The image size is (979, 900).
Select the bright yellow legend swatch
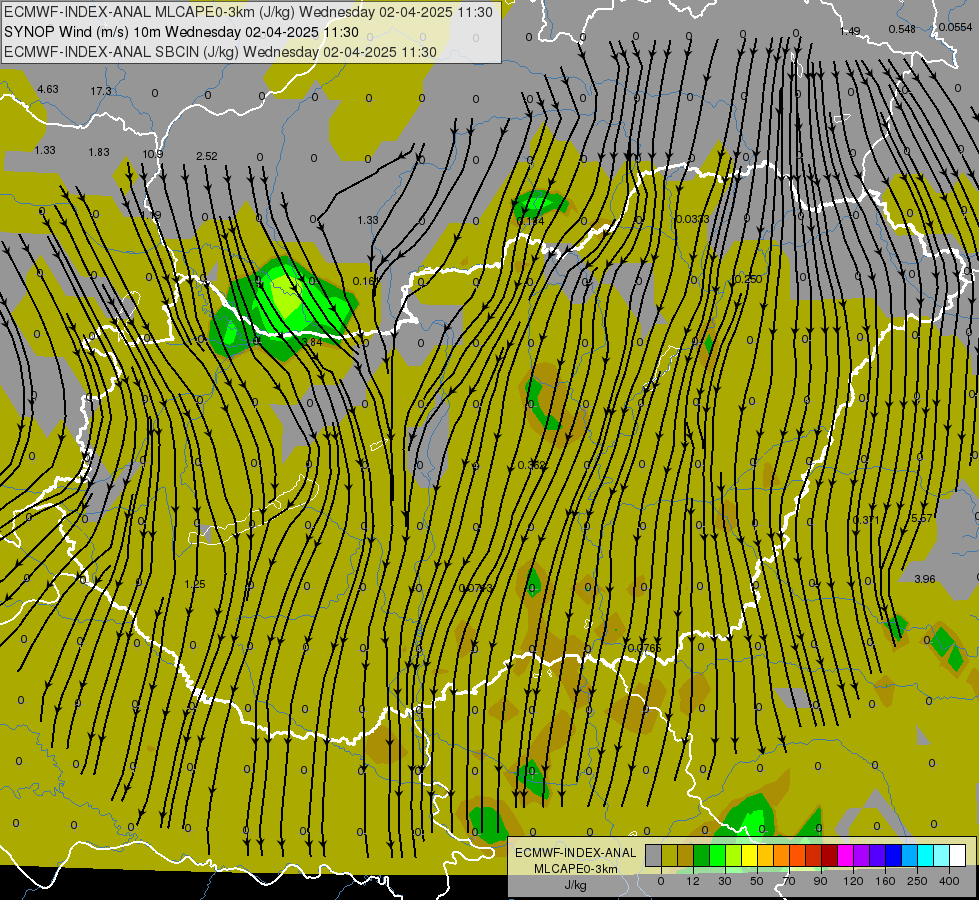click(750, 855)
